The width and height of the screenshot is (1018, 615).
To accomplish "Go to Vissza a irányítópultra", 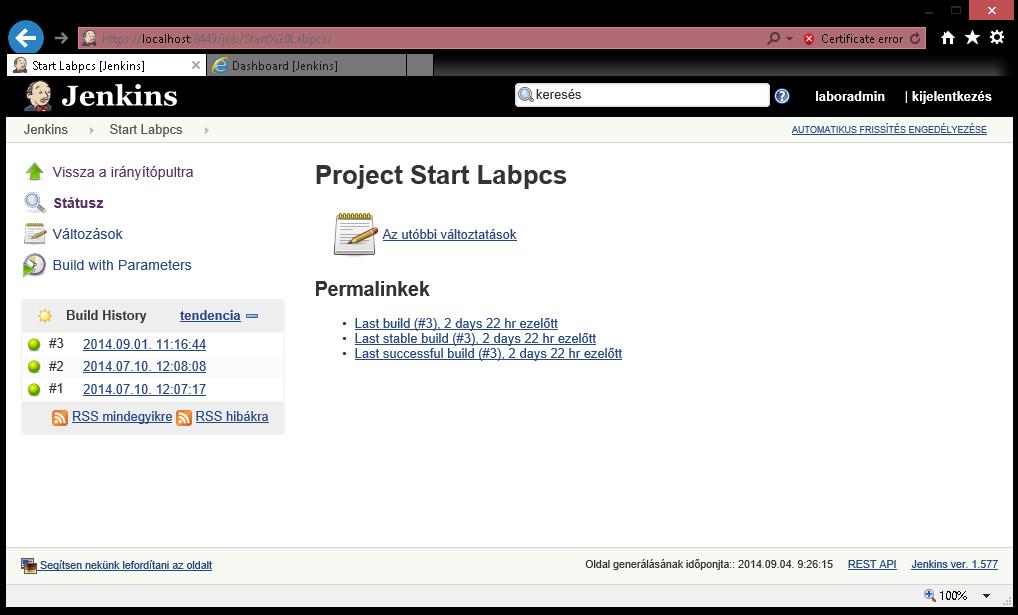I will 123,172.
